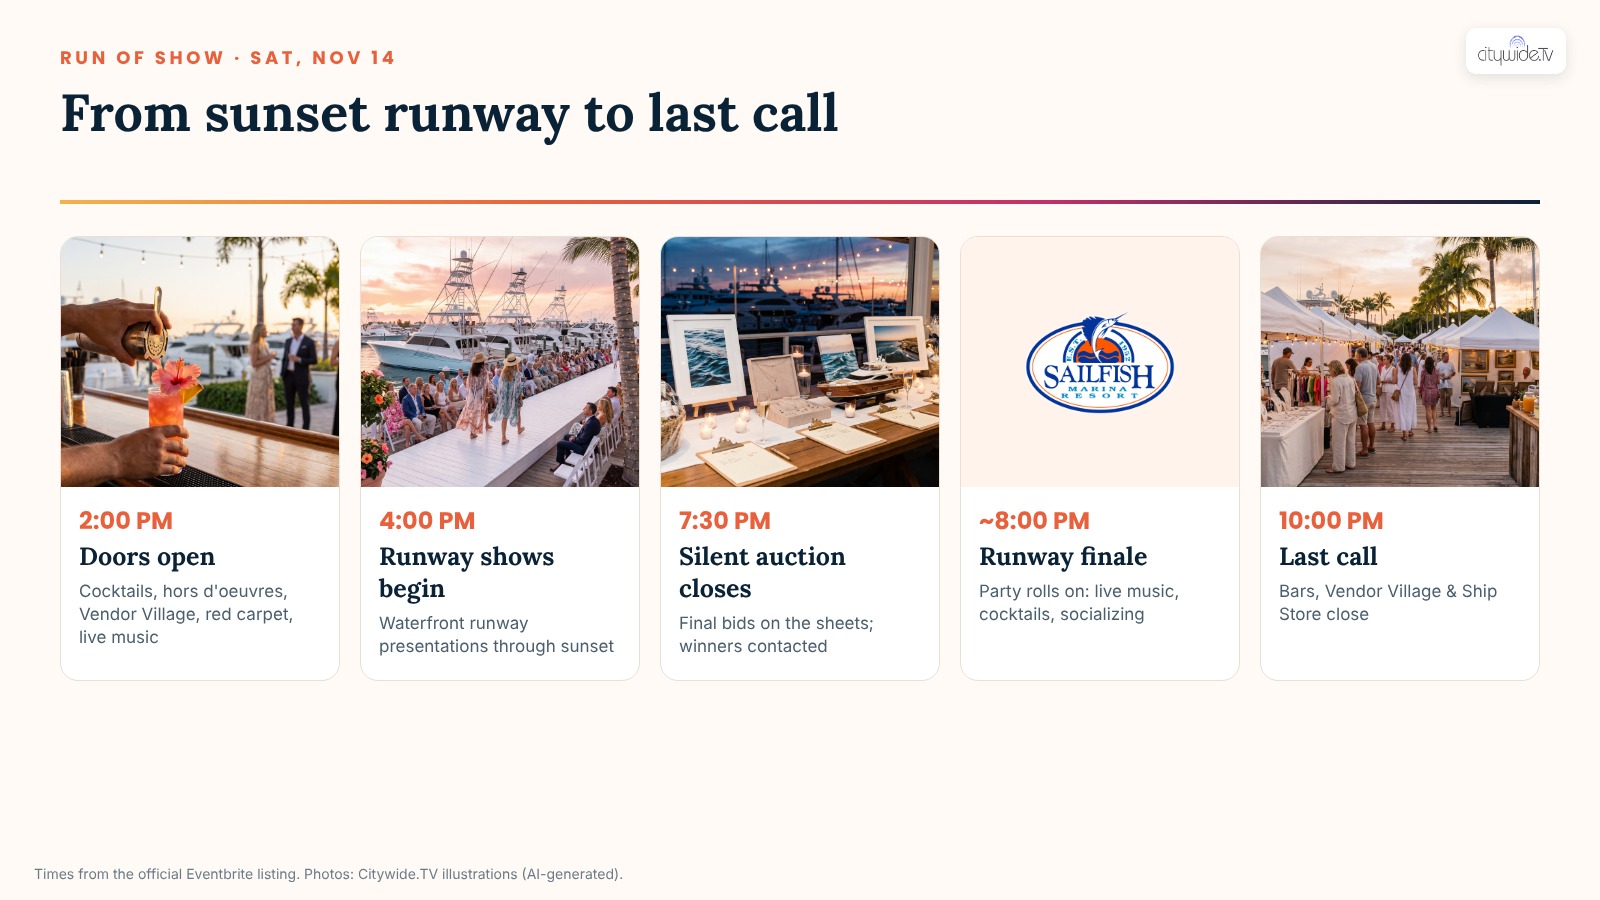
Task: Click the Runway shows begin heading
Action: [x=467, y=573]
